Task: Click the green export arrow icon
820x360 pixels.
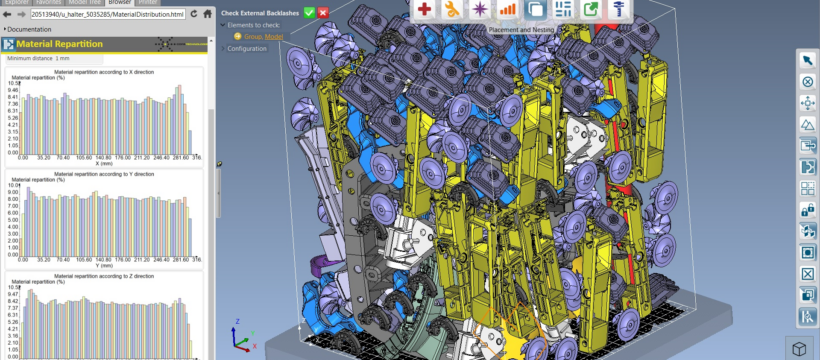Action: click(590, 9)
